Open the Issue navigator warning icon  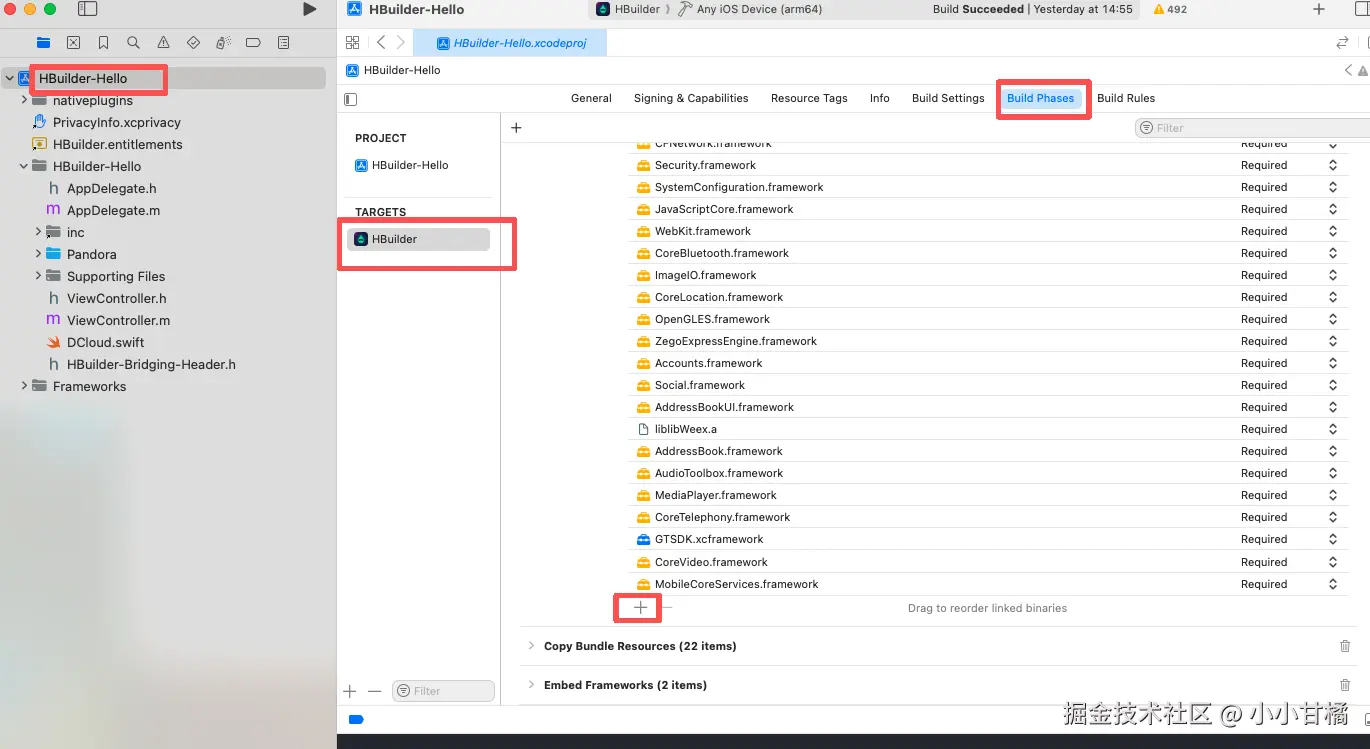tap(163, 43)
